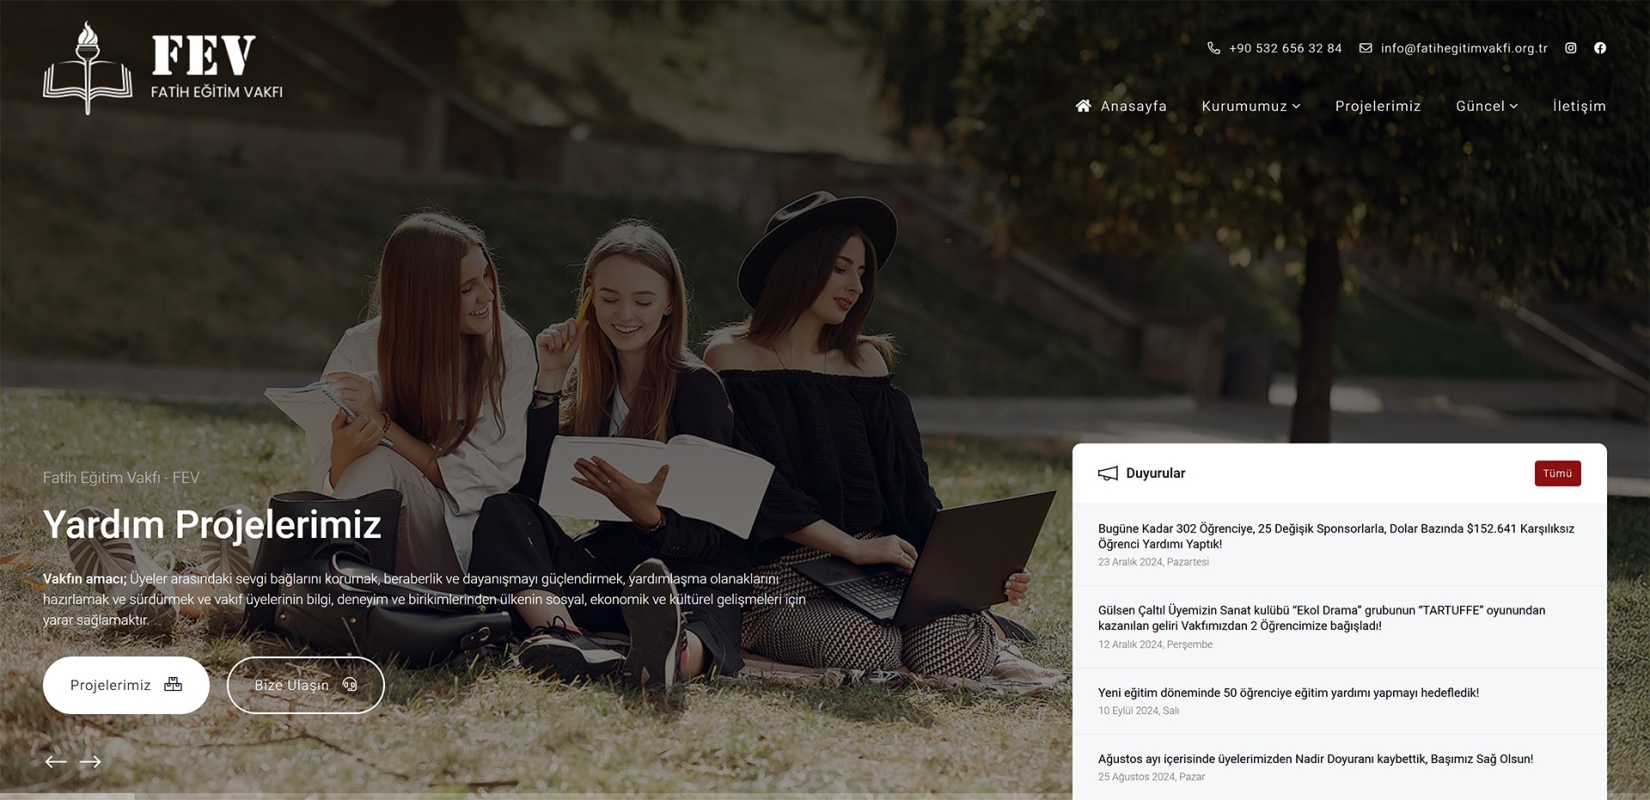Click the home icon beside Anasayfa
1650x800 pixels.
pyautogui.click(x=1083, y=106)
